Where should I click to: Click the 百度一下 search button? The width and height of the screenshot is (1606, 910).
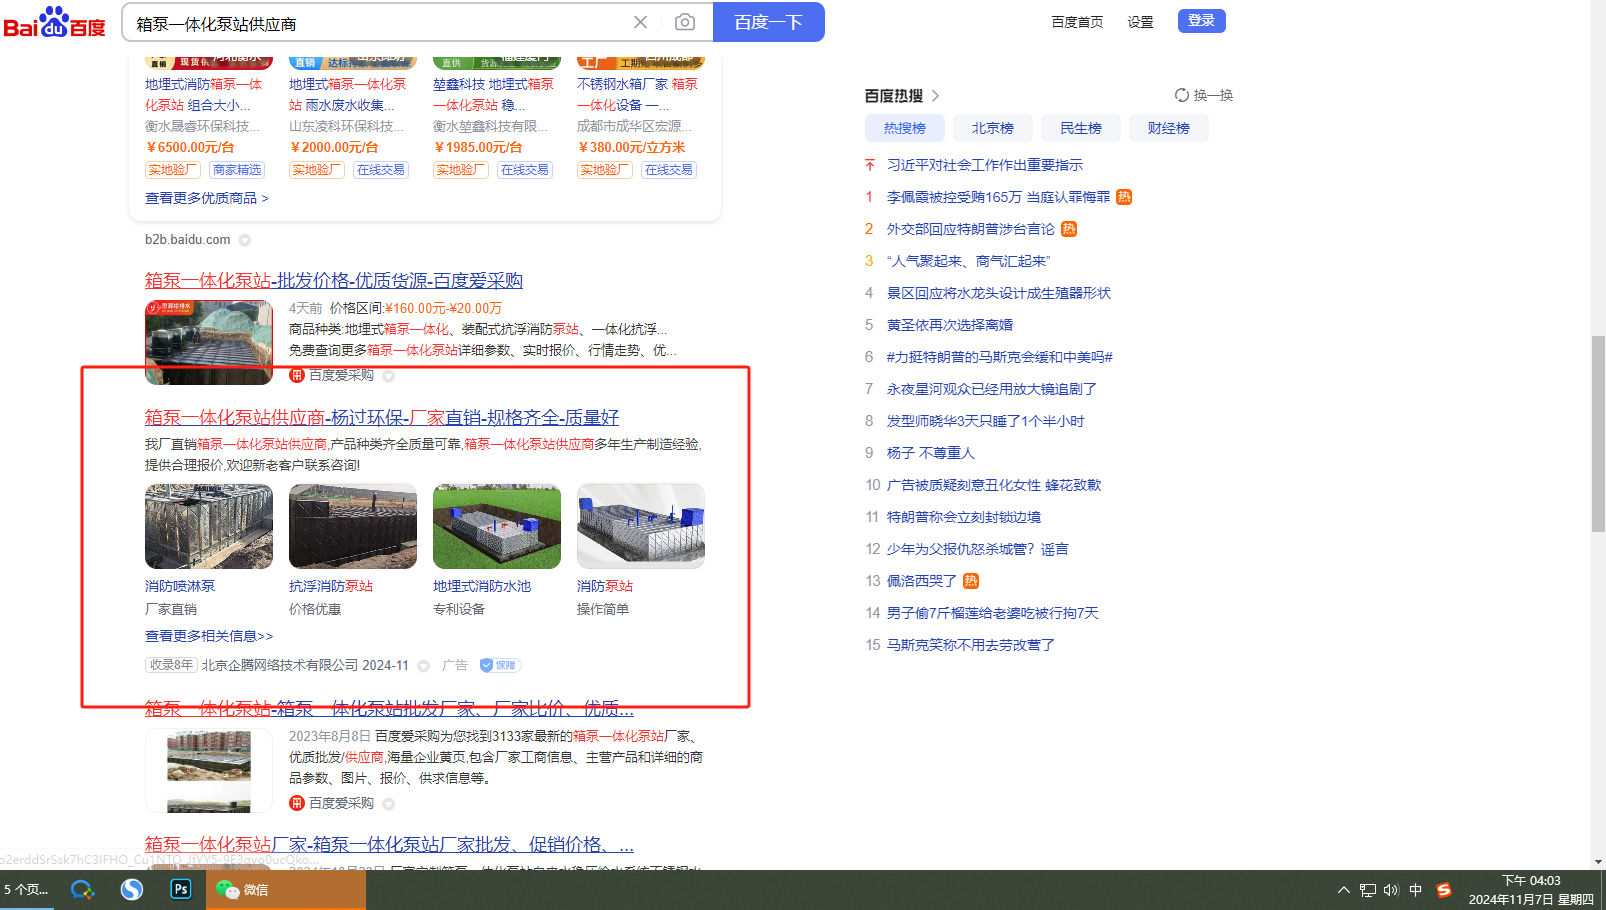pyautogui.click(x=768, y=22)
